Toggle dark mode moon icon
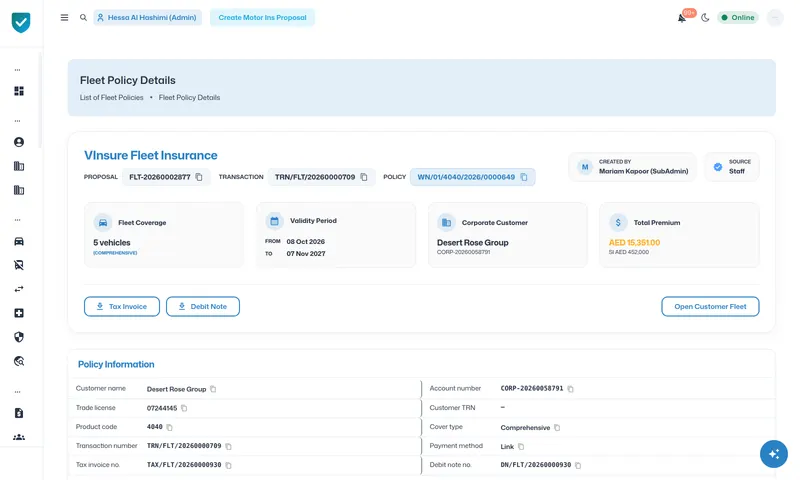800x480 pixels. coord(705,18)
